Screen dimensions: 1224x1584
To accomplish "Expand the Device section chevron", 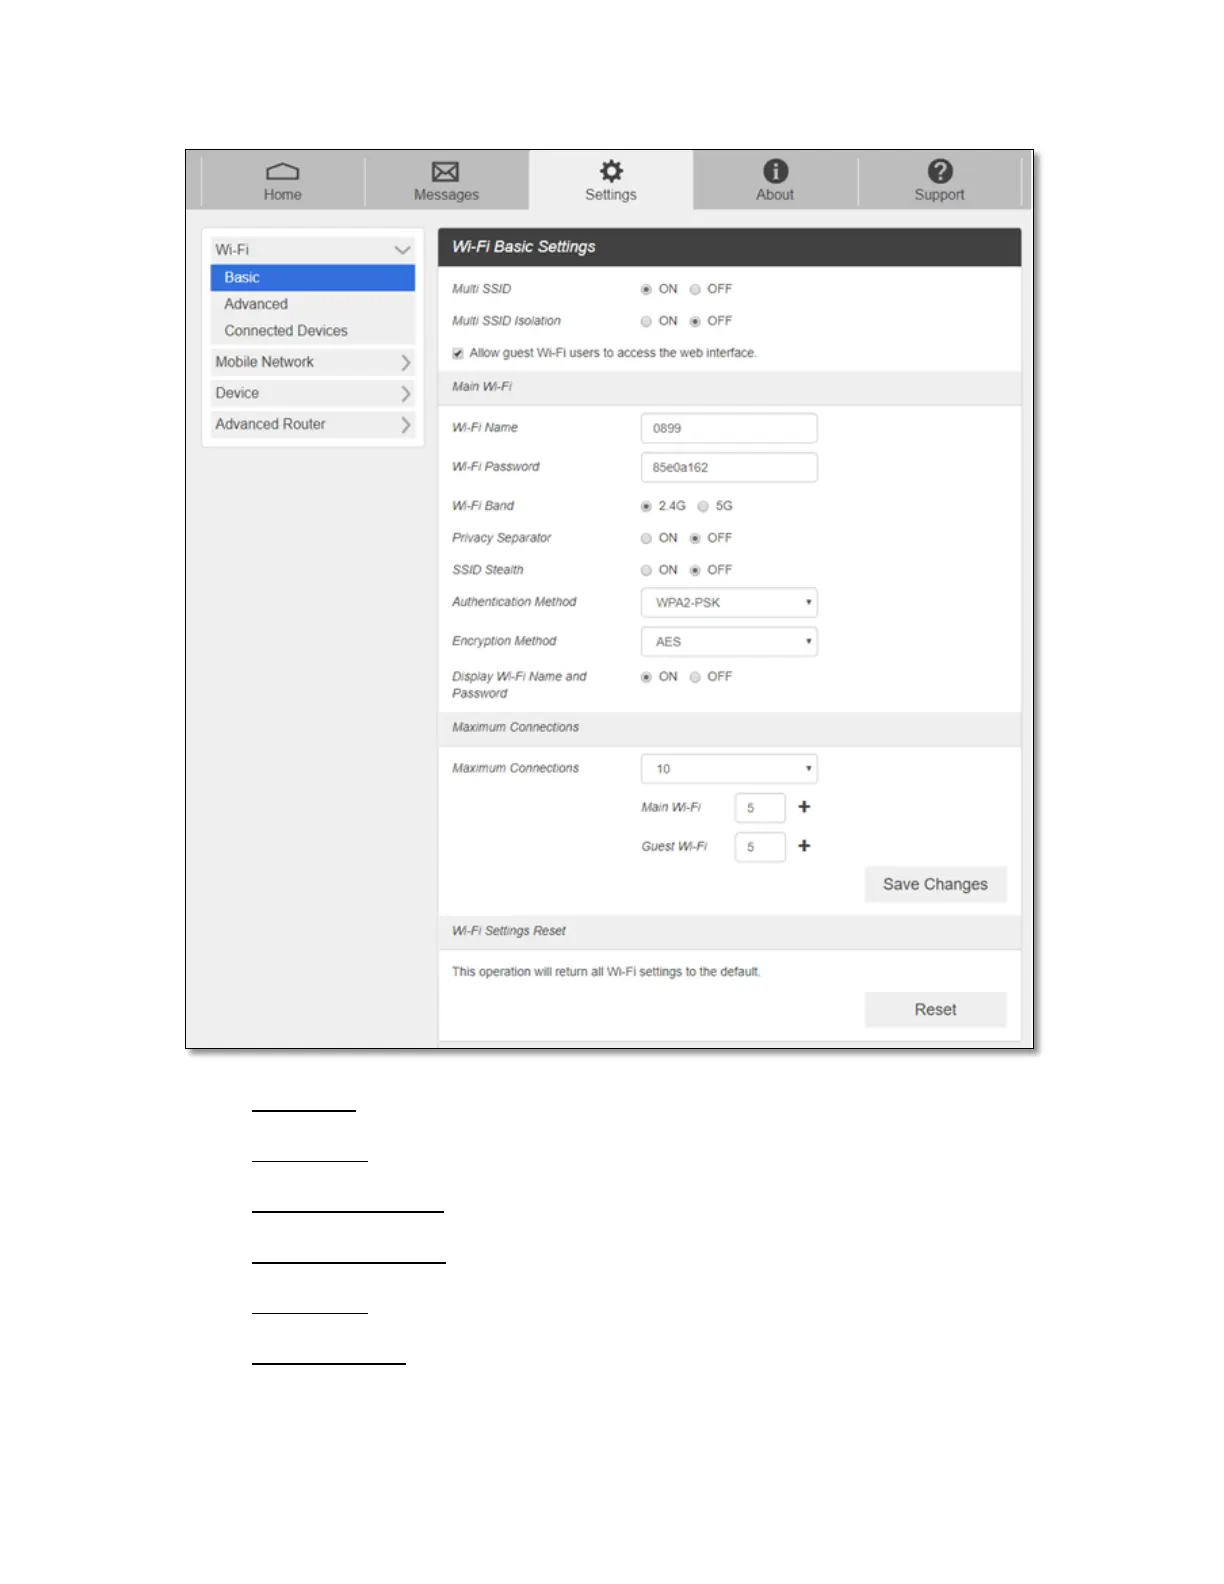I will (x=406, y=393).
